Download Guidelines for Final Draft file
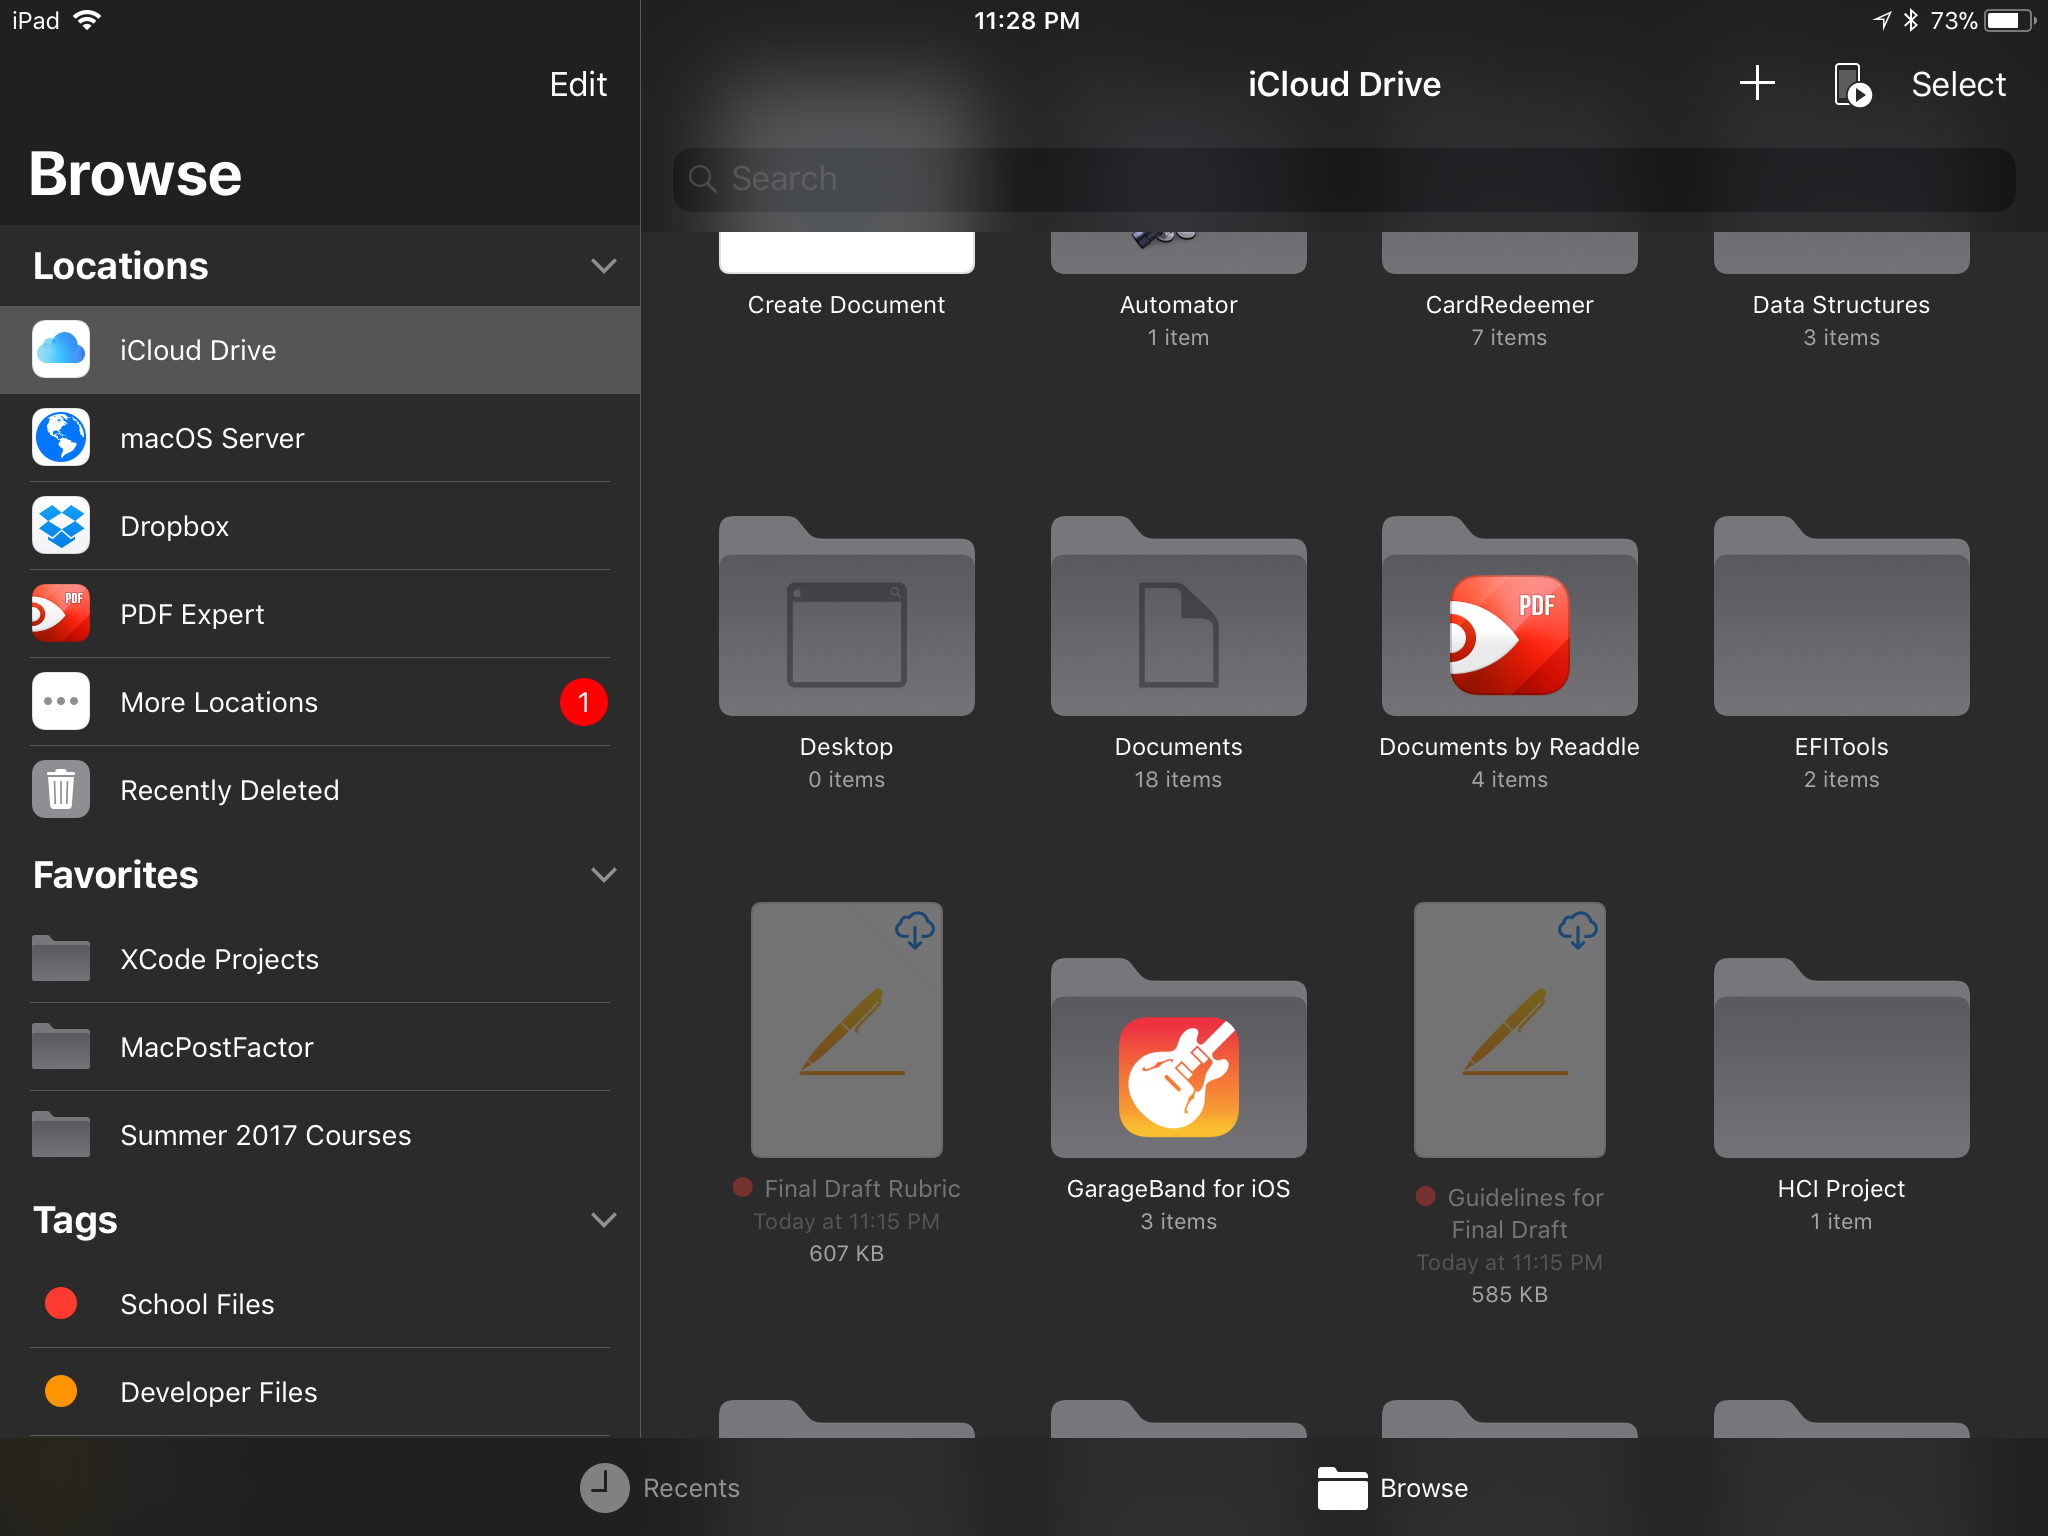This screenshot has width=2048, height=1536. tap(1577, 930)
